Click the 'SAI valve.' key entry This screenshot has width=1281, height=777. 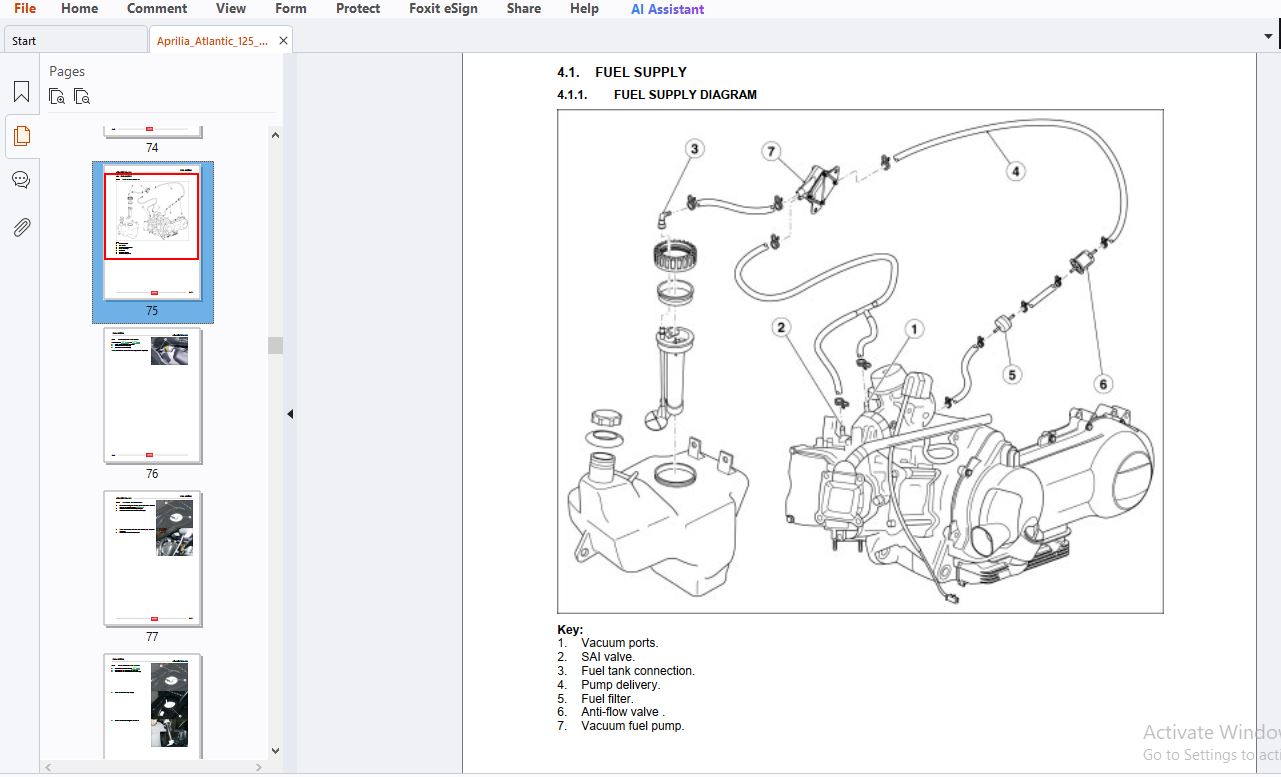(608, 657)
